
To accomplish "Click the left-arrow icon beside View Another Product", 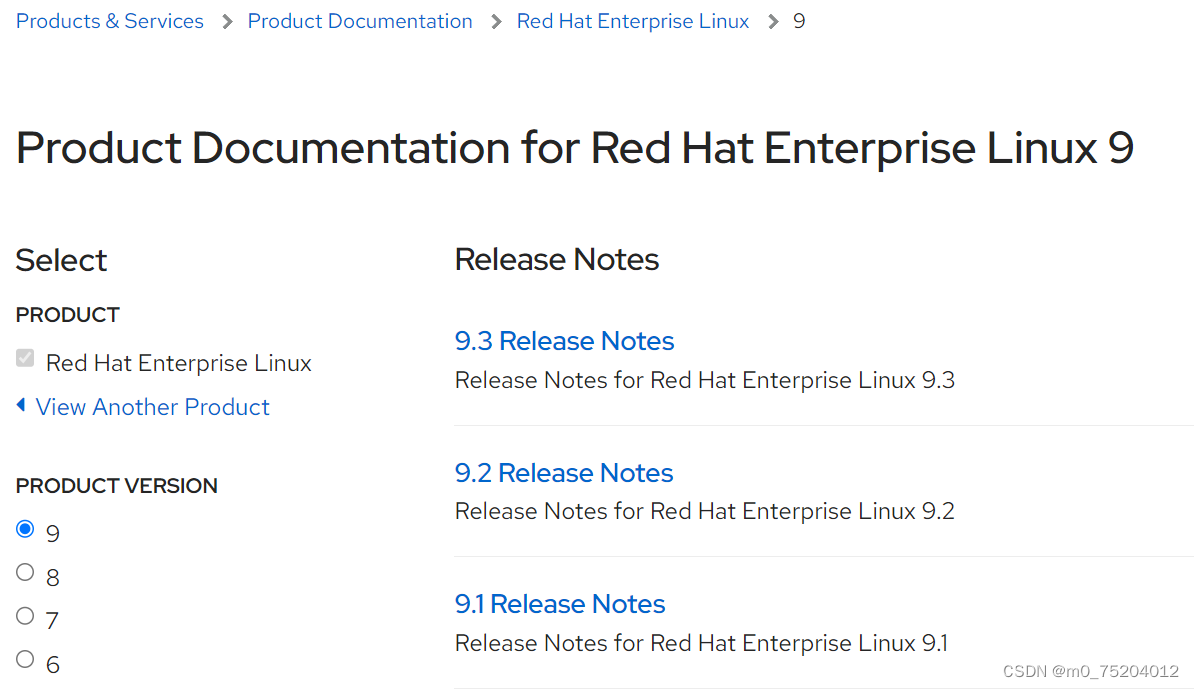I will click(22, 407).
